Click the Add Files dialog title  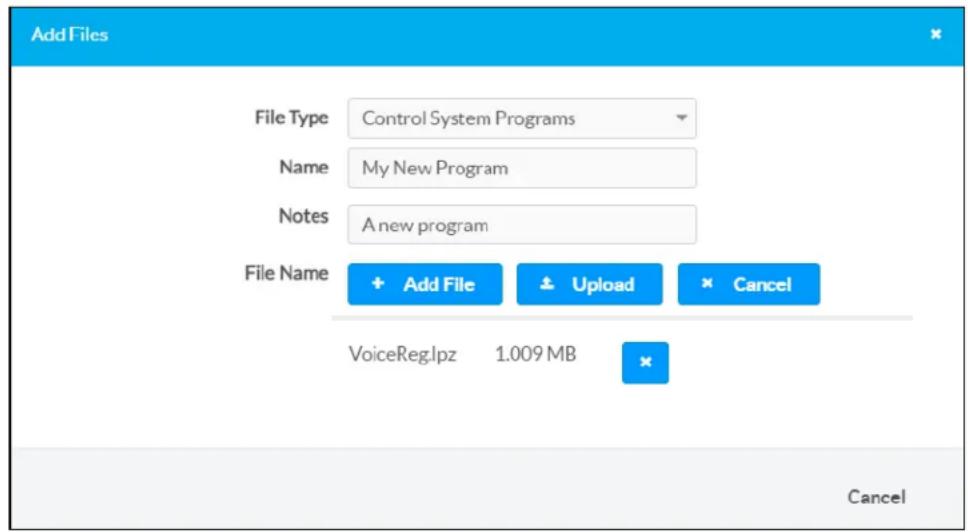click(x=70, y=35)
